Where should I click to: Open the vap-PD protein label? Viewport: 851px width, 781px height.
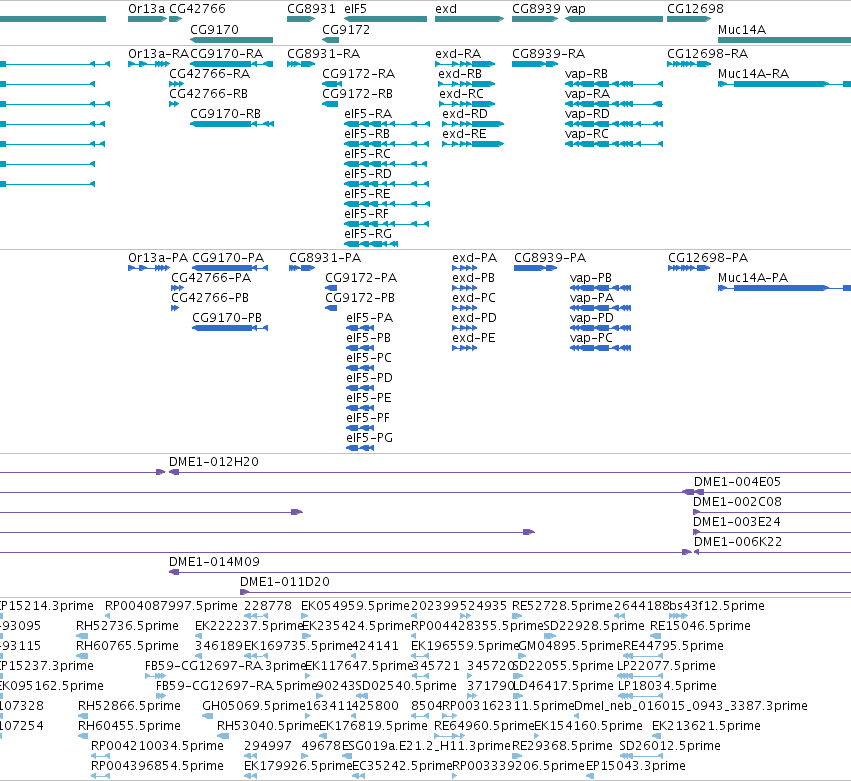point(592,318)
